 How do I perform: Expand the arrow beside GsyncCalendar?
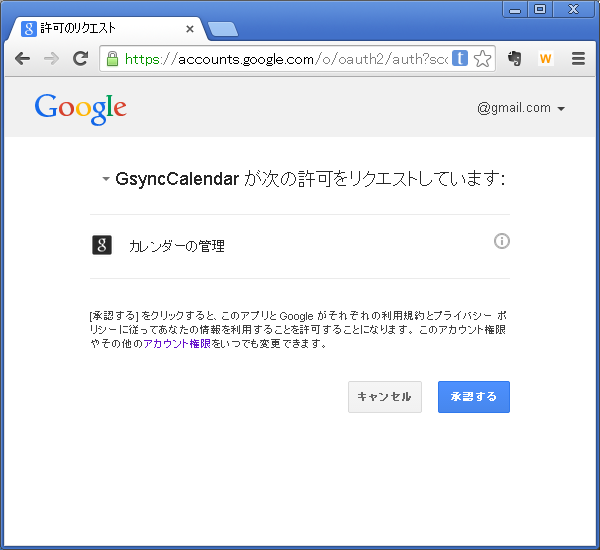[x=106, y=180]
